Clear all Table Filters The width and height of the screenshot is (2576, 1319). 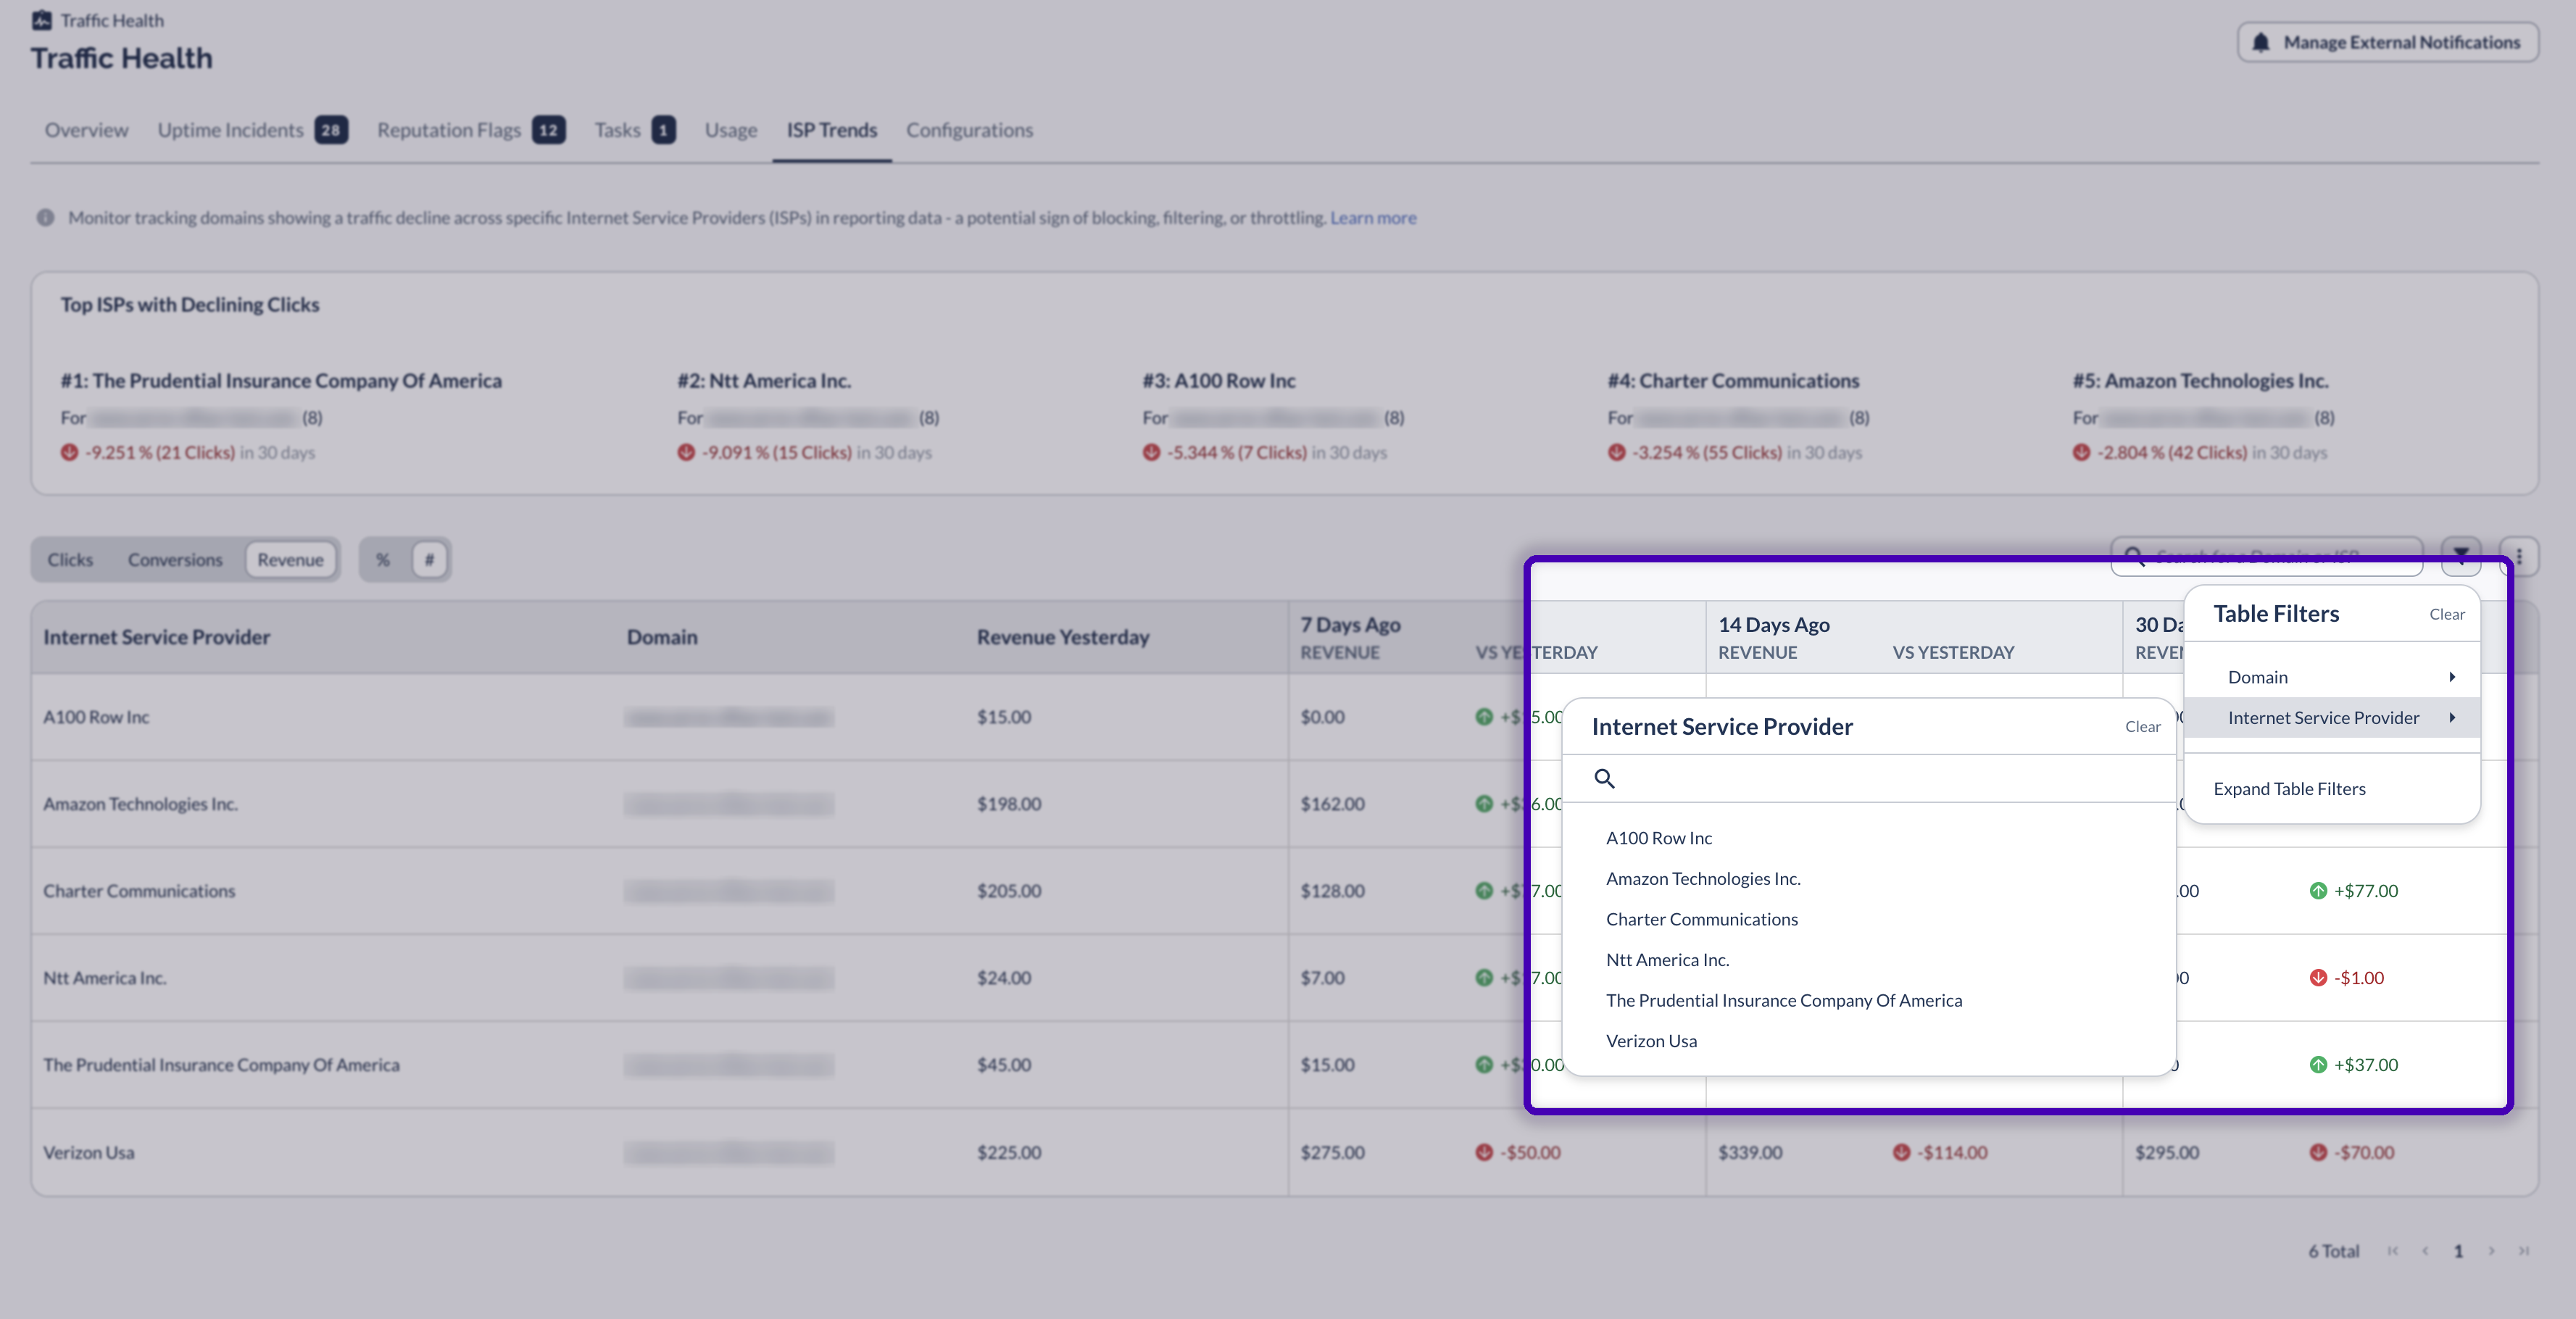(2446, 614)
